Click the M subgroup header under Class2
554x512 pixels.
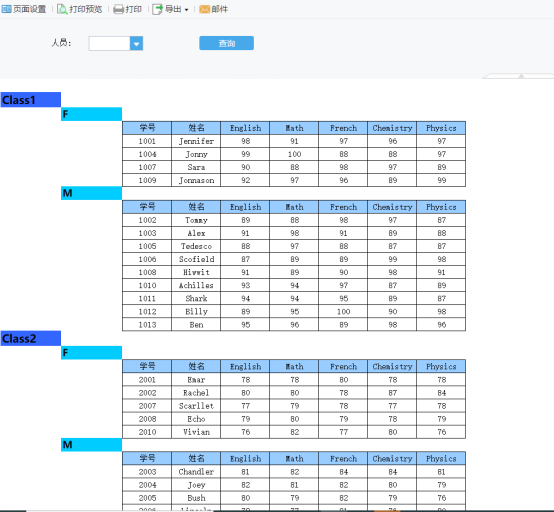click(x=92, y=445)
